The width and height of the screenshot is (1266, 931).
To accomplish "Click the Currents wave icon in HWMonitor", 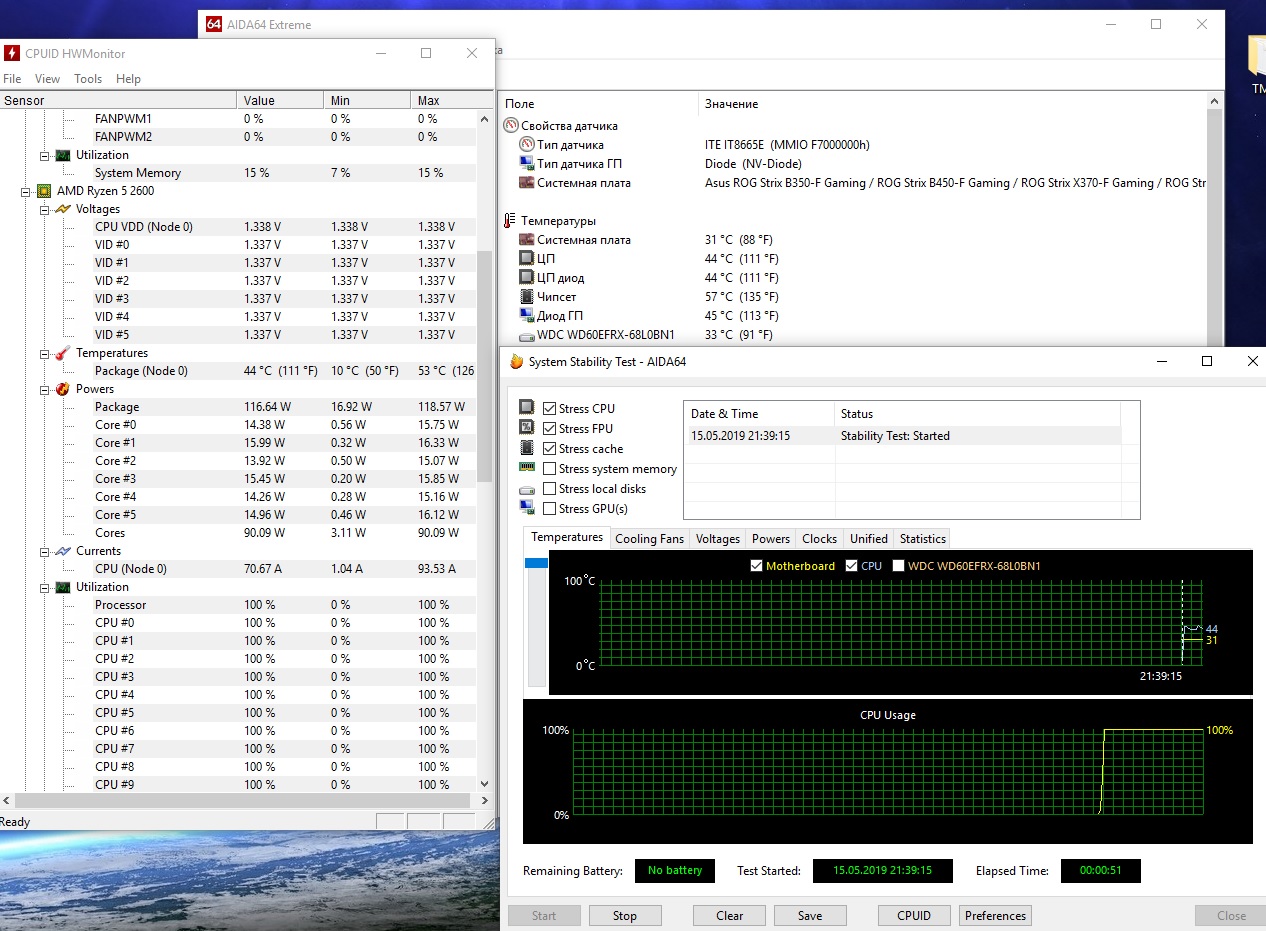I will pyautogui.click(x=62, y=551).
